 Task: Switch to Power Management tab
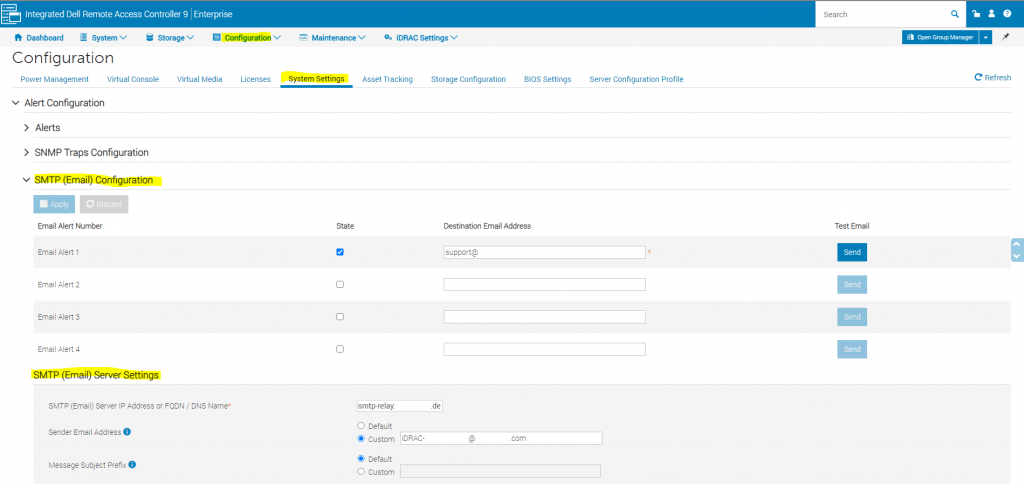click(54, 79)
